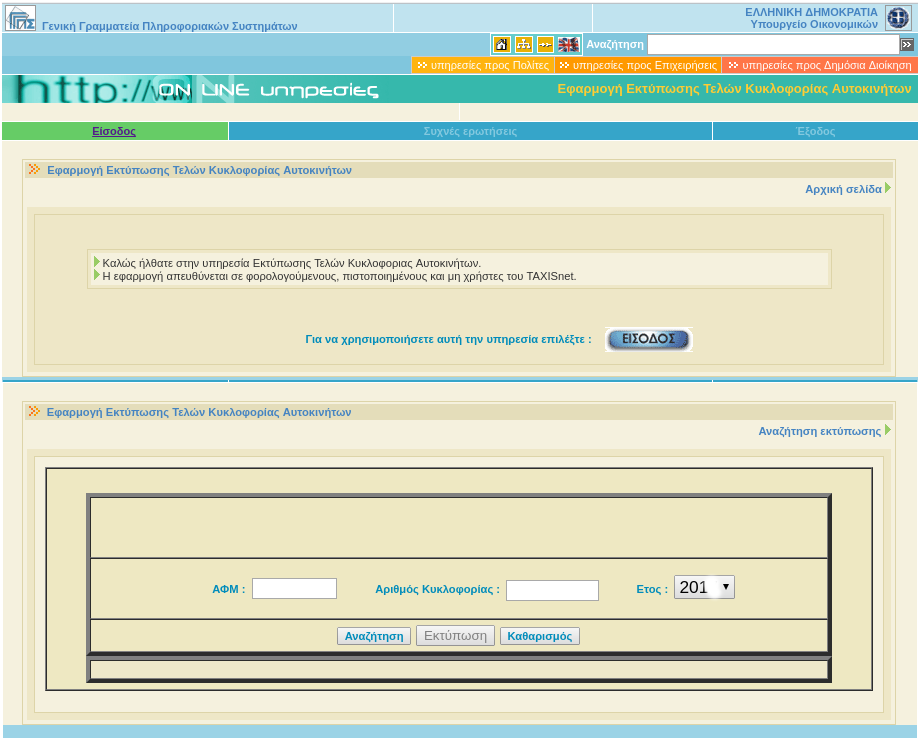
Task: Switch to Συχνές ερωτήσεις tab
Action: coord(470,131)
